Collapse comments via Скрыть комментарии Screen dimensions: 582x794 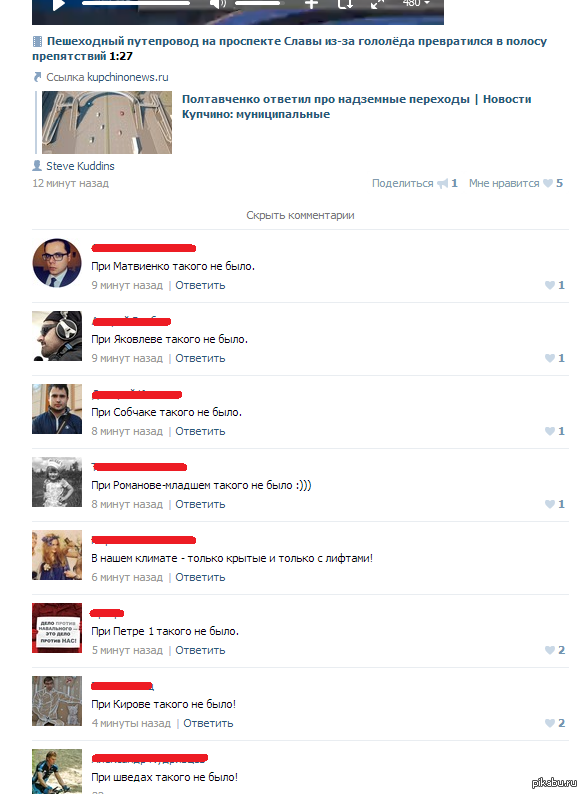[x=300, y=215]
